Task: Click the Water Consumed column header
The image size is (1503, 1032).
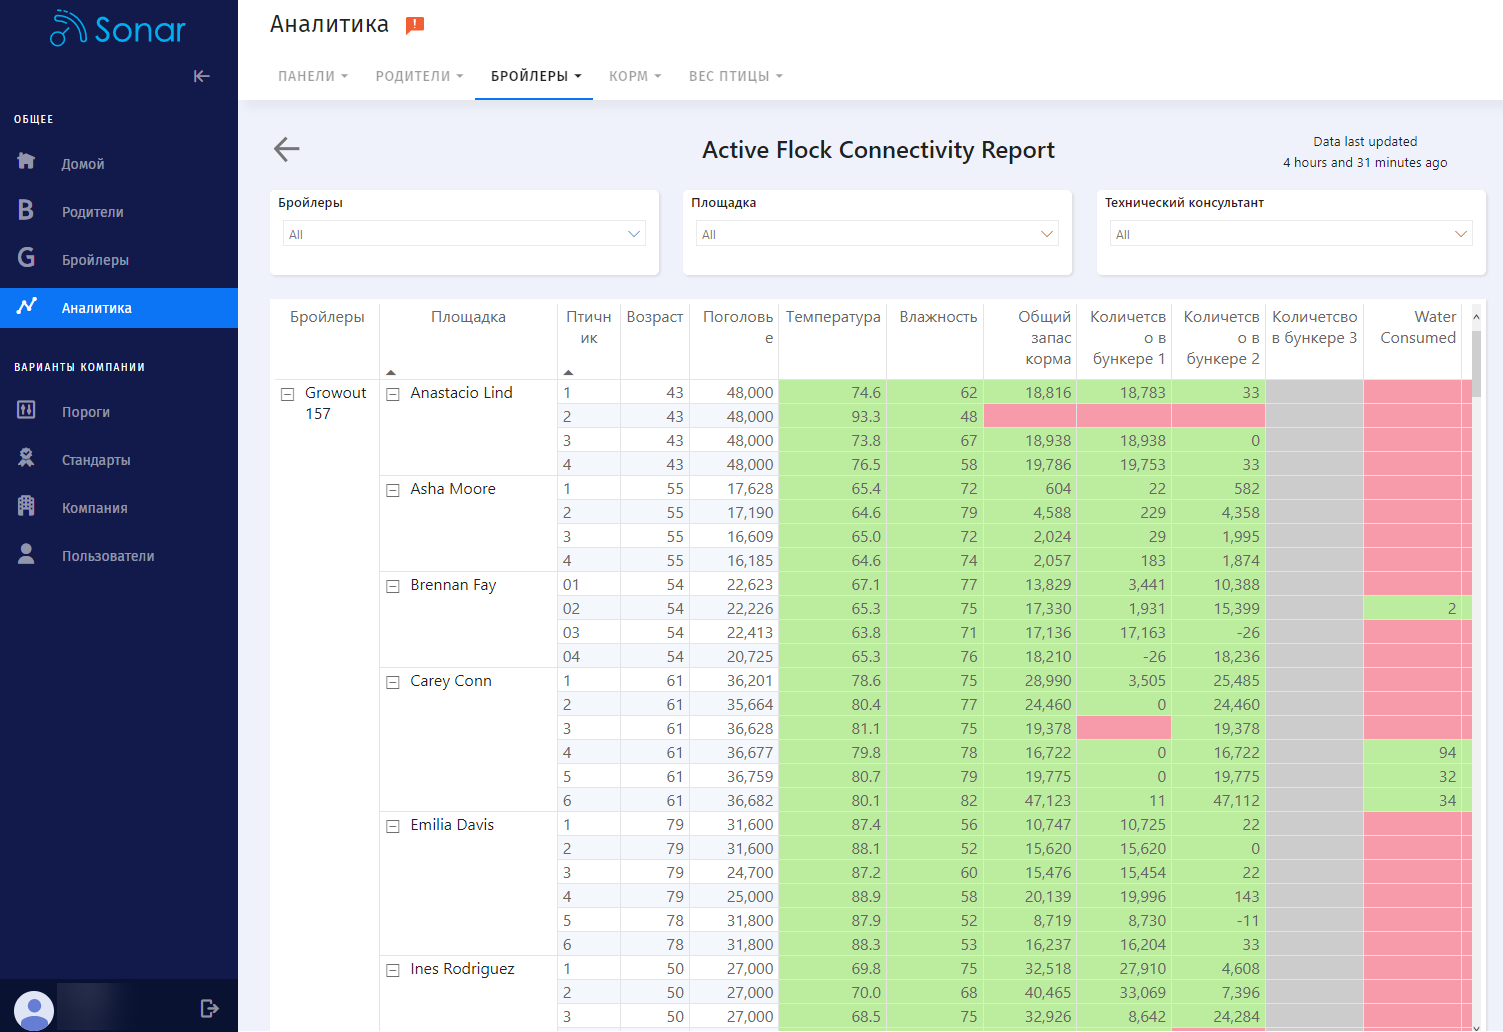Action: pyautogui.click(x=1418, y=327)
